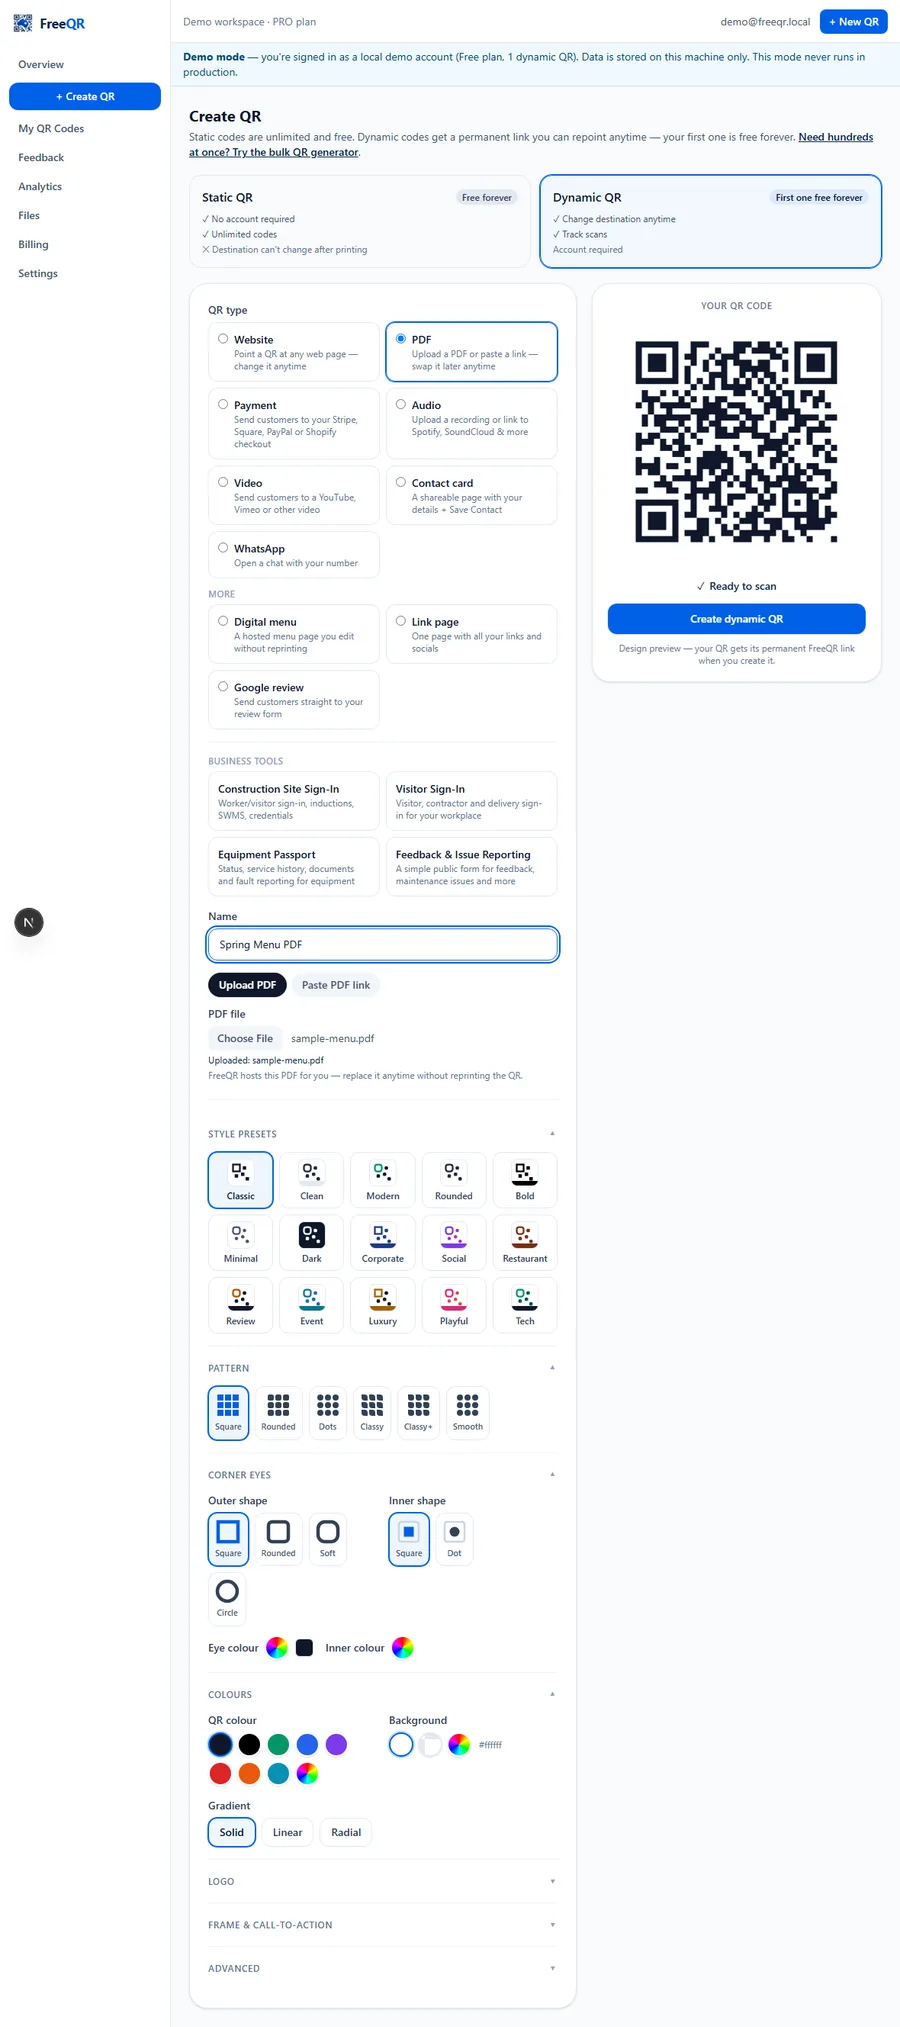Screen dimensions: 900x2027
Task: Set outer corner eye shape to Soft
Action: 327,1539
